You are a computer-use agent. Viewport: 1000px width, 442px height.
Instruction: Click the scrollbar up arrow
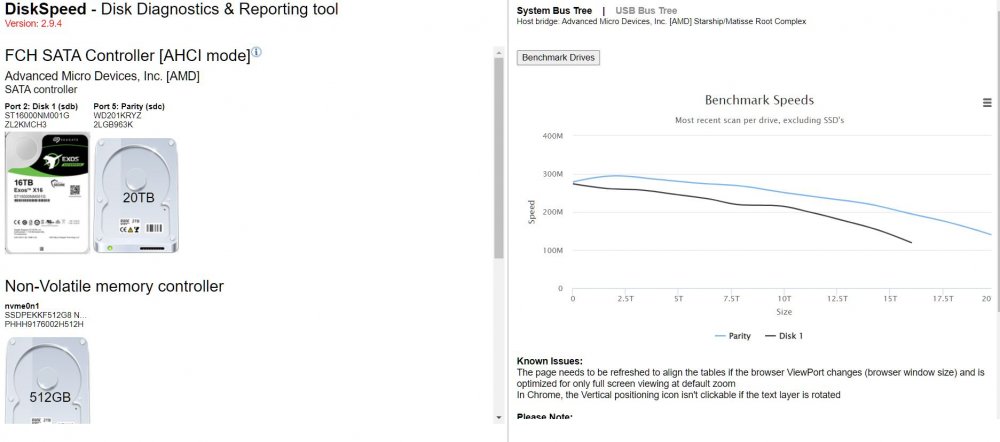(x=498, y=52)
